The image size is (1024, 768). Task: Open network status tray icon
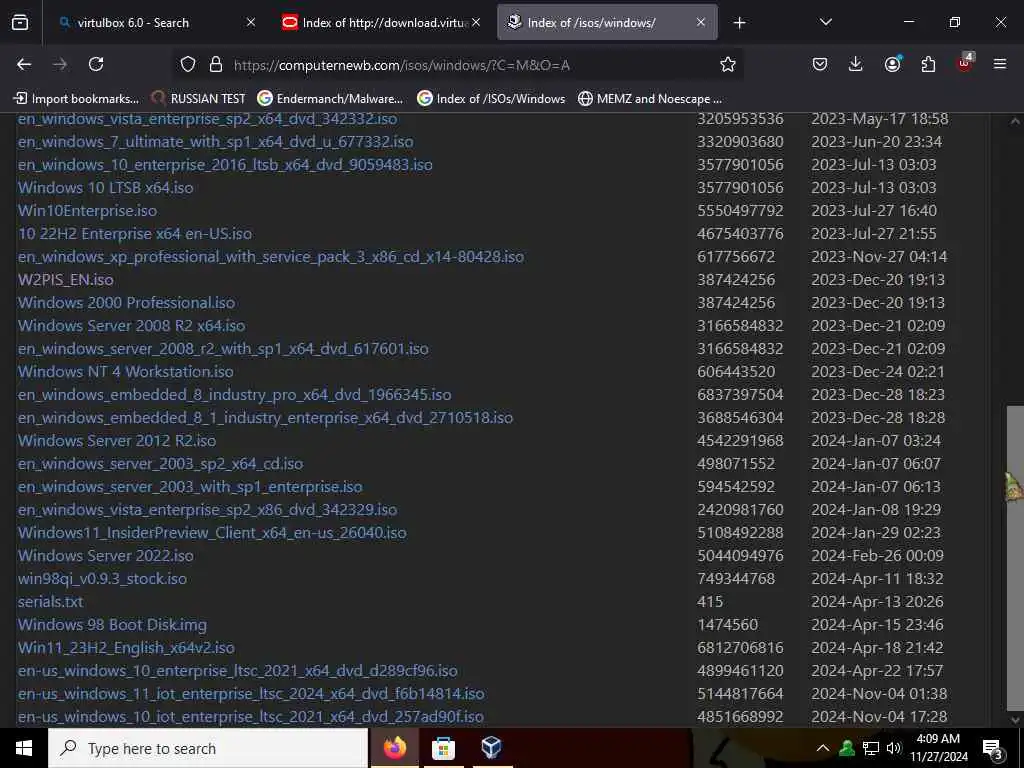[871, 748]
